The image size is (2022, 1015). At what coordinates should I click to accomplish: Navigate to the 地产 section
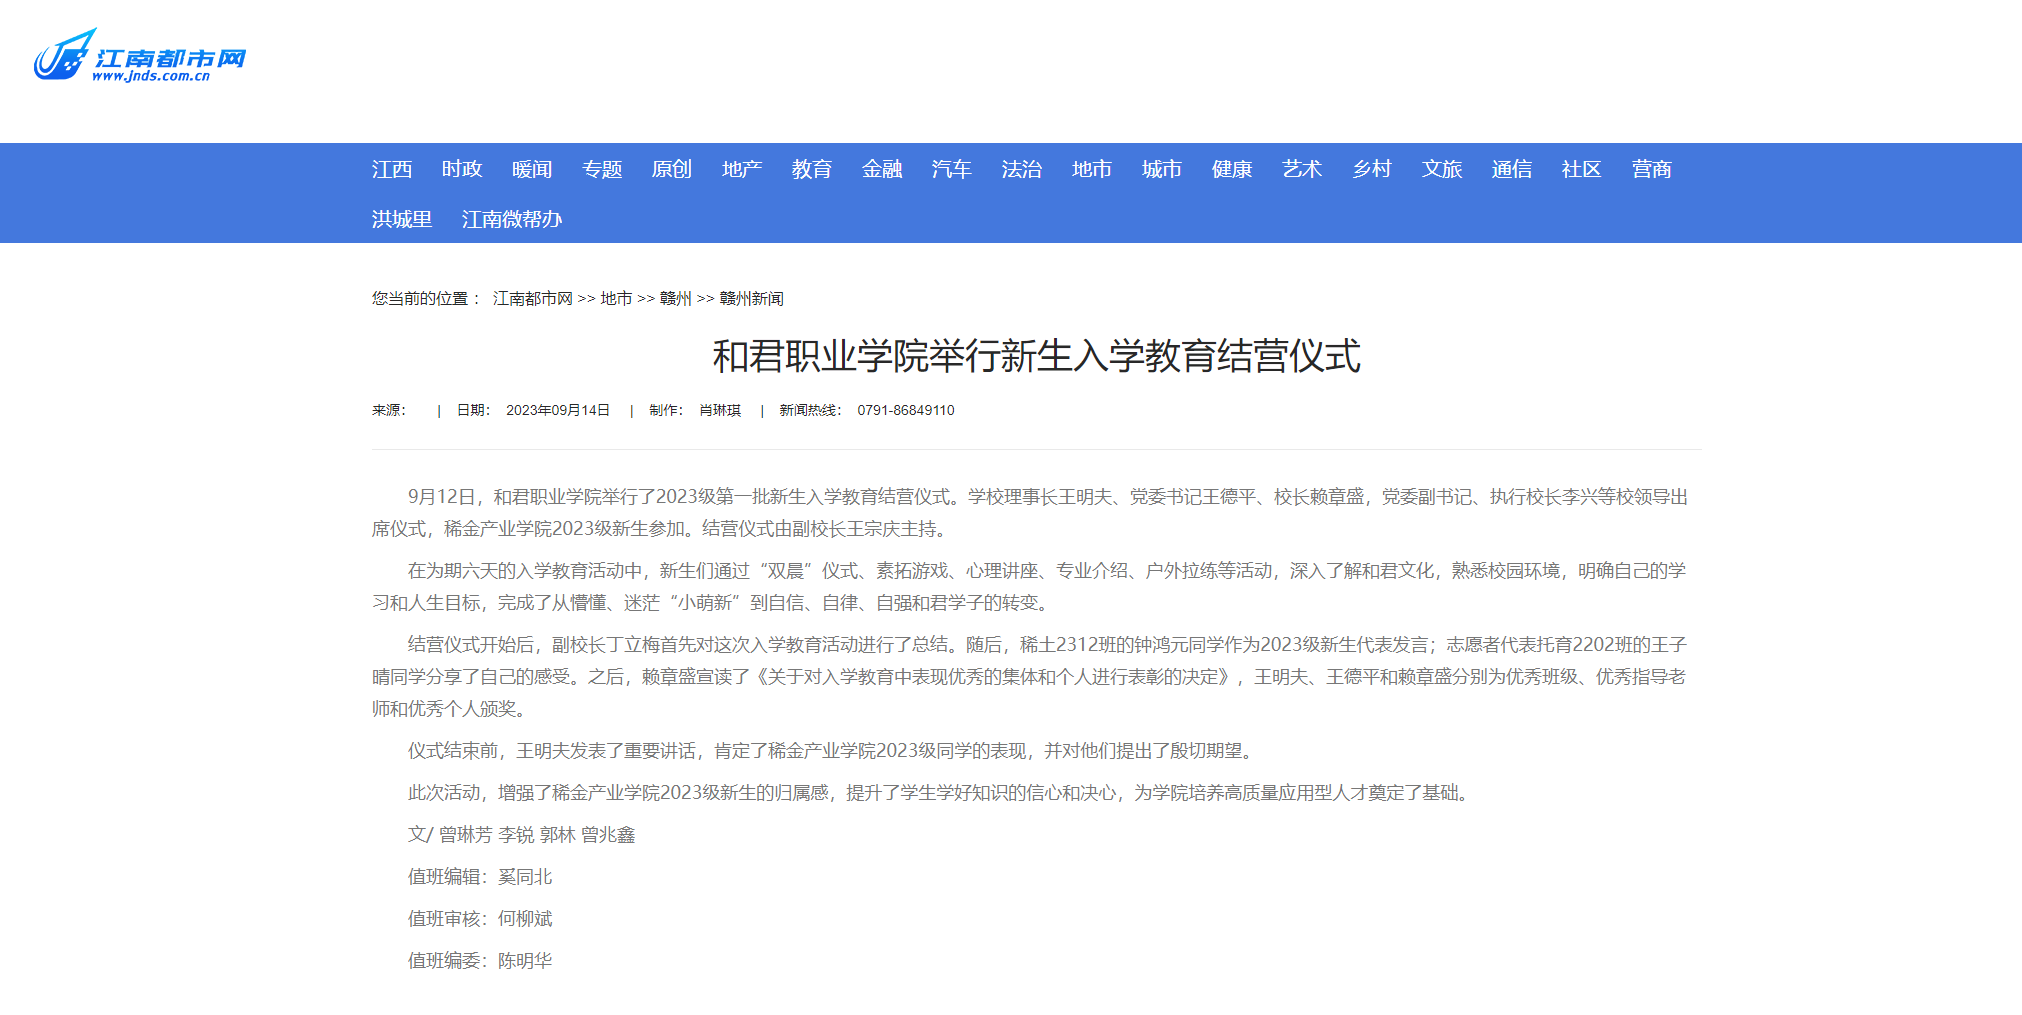click(x=742, y=169)
